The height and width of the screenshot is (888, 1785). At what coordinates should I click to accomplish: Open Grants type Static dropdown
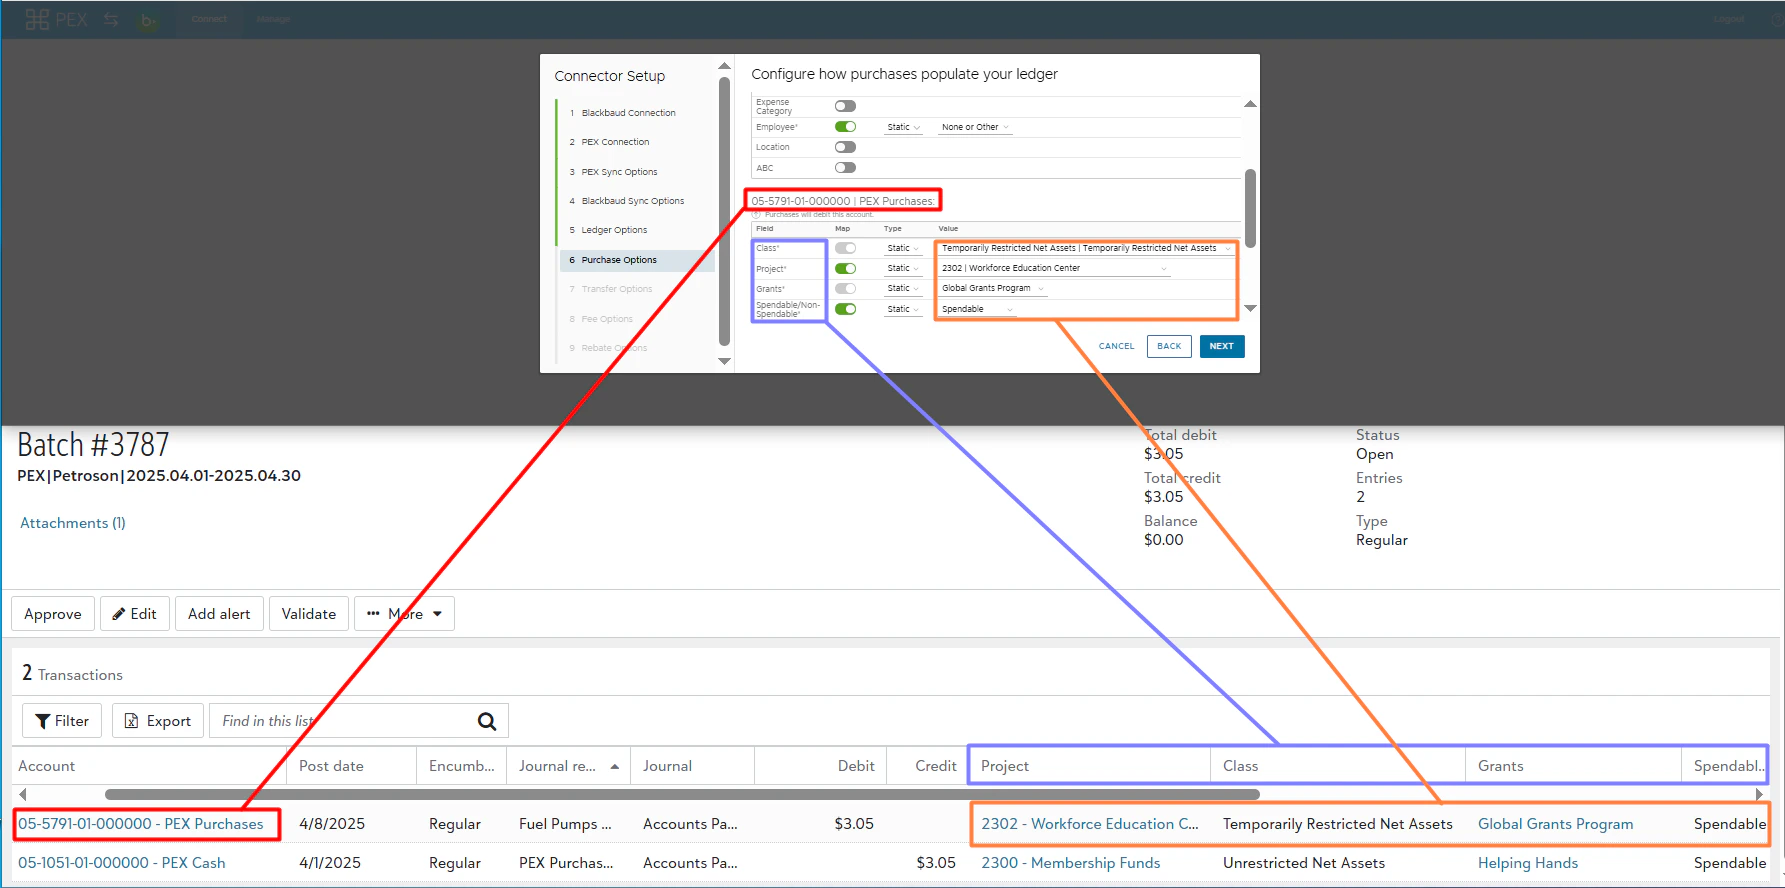point(903,288)
